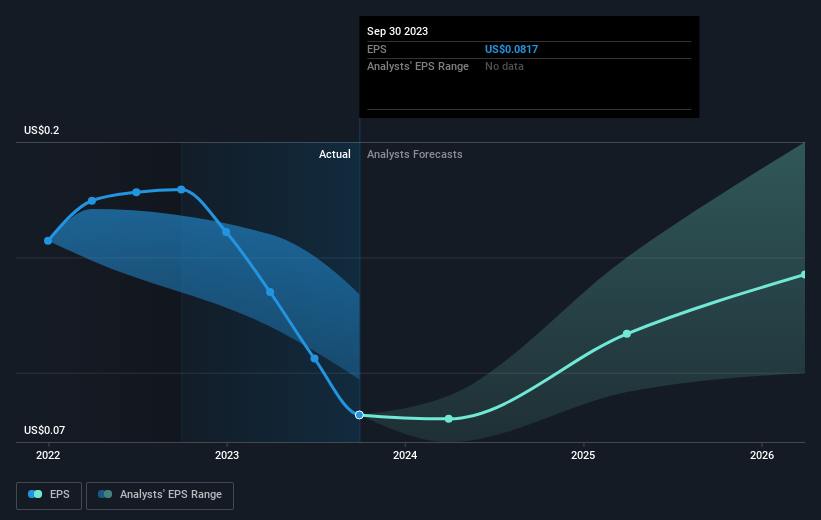The width and height of the screenshot is (821, 520).
Task: Click the 2024 x-axis label
Action: click(405, 455)
